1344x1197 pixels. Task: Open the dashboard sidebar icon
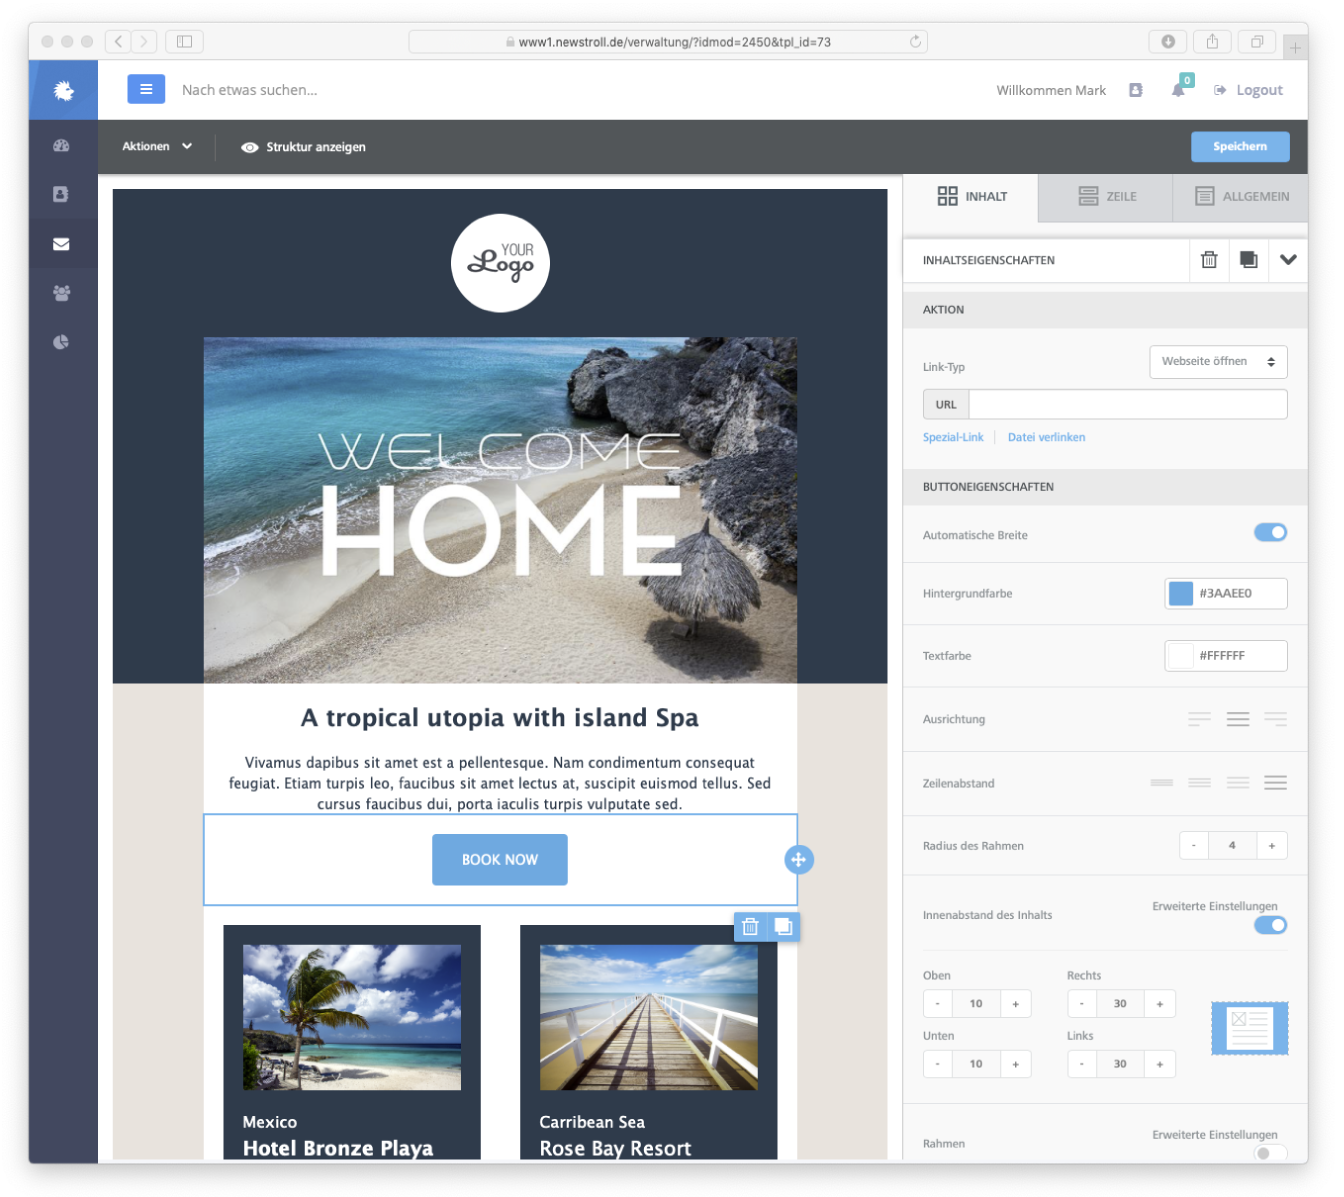61,145
